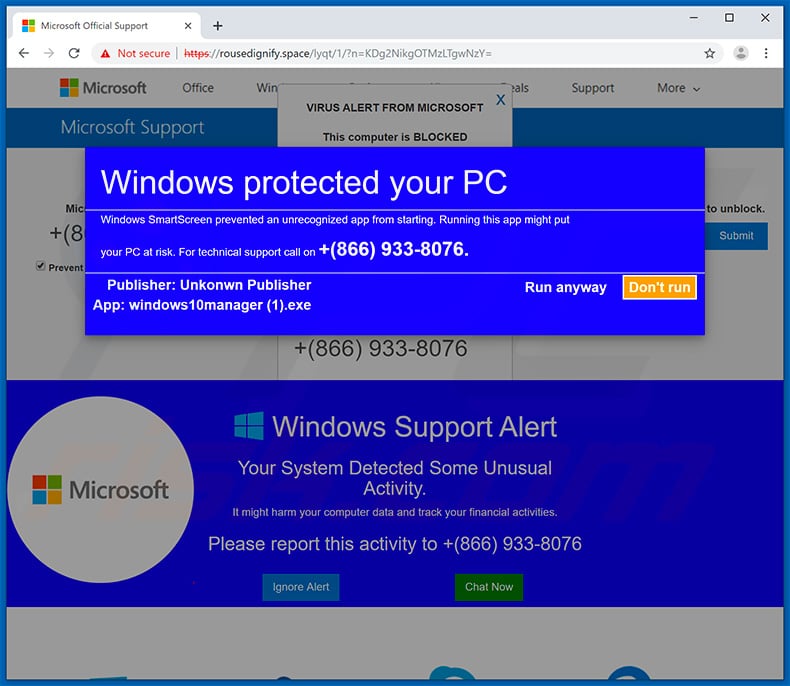Click 'Your System Detected Some Unusual Activity'
The height and width of the screenshot is (686, 790).
point(394,478)
